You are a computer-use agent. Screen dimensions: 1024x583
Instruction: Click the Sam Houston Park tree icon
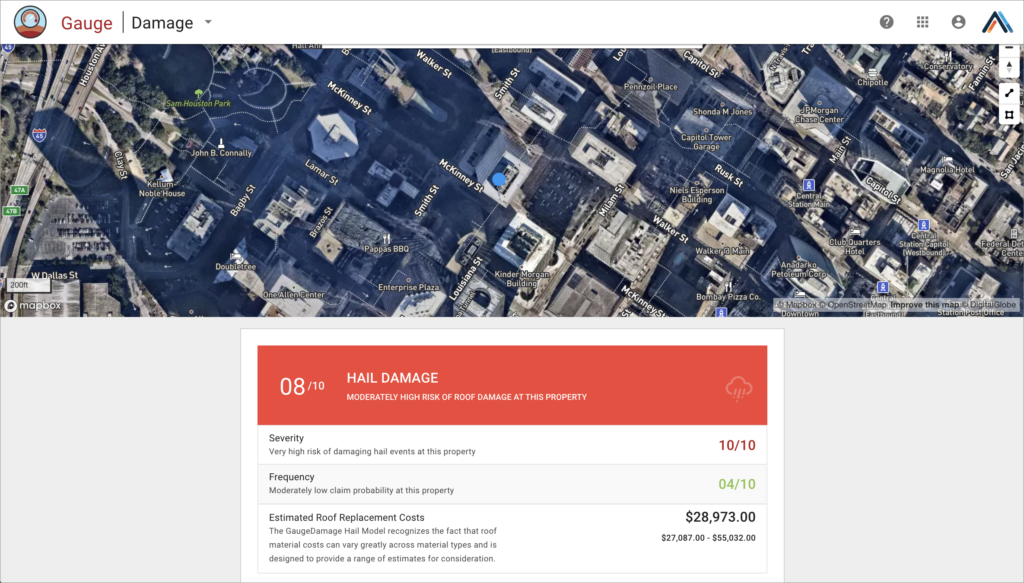(199, 94)
